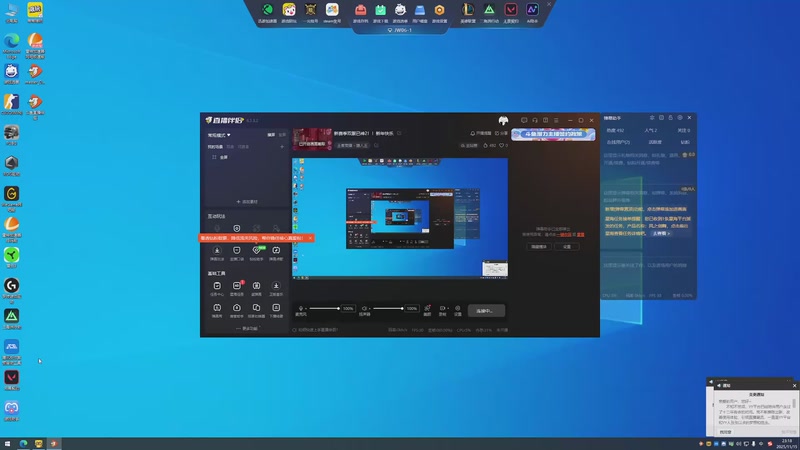Open the yellow cartoon face dock icon
Image resolution: width=800 pixels, height=450 pixels.
(x=289, y=10)
